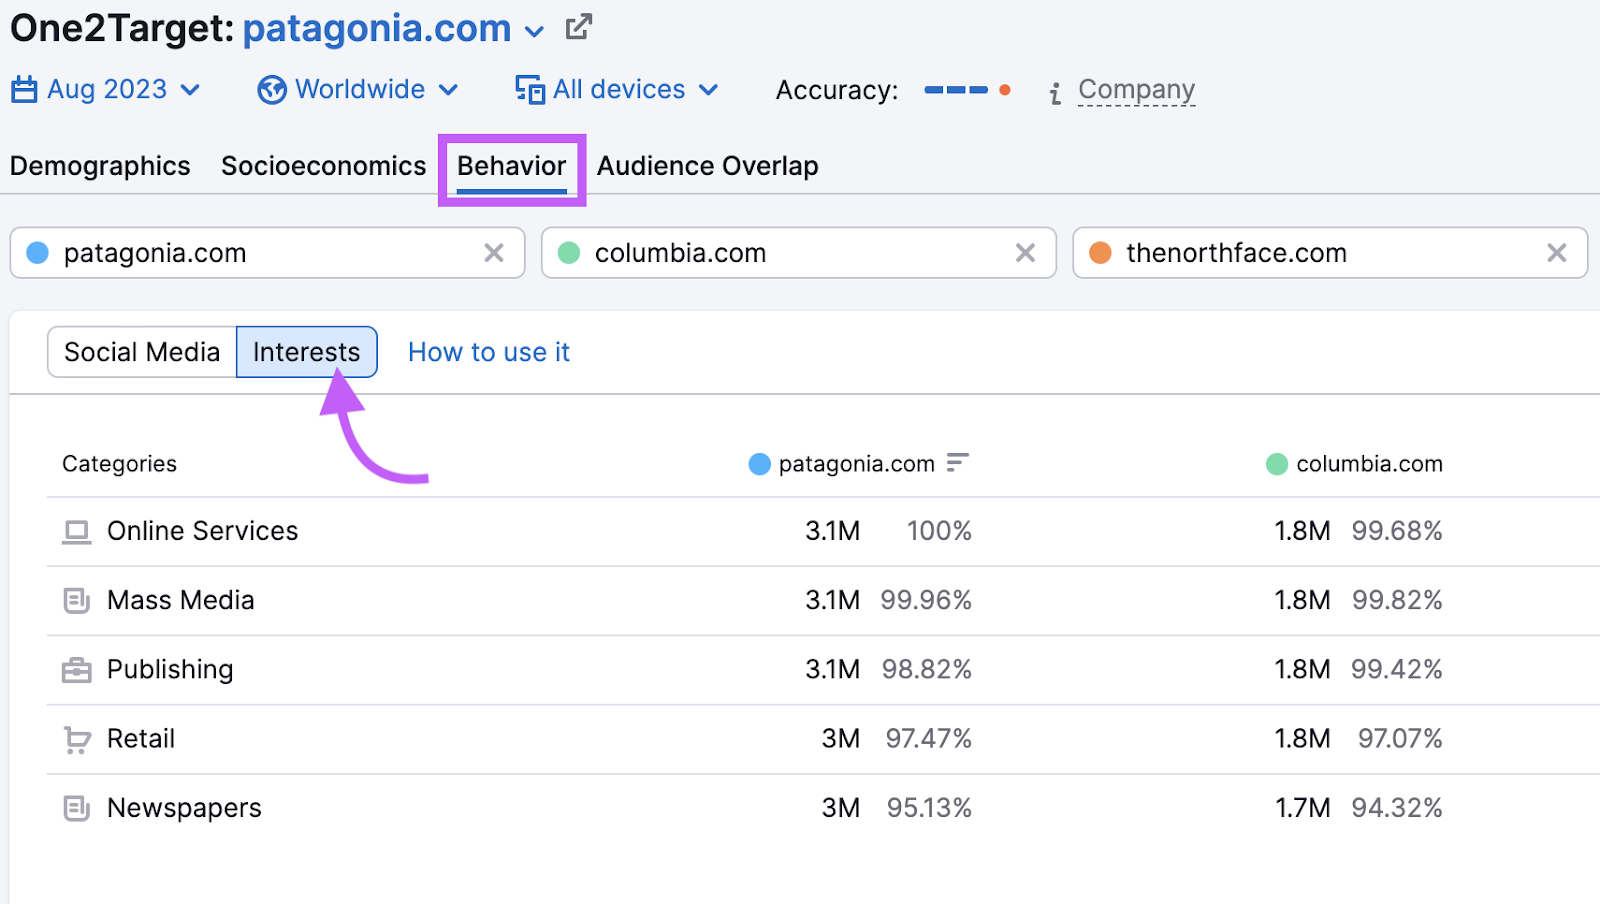Switch to the Demographics tab

[x=100, y=166]
